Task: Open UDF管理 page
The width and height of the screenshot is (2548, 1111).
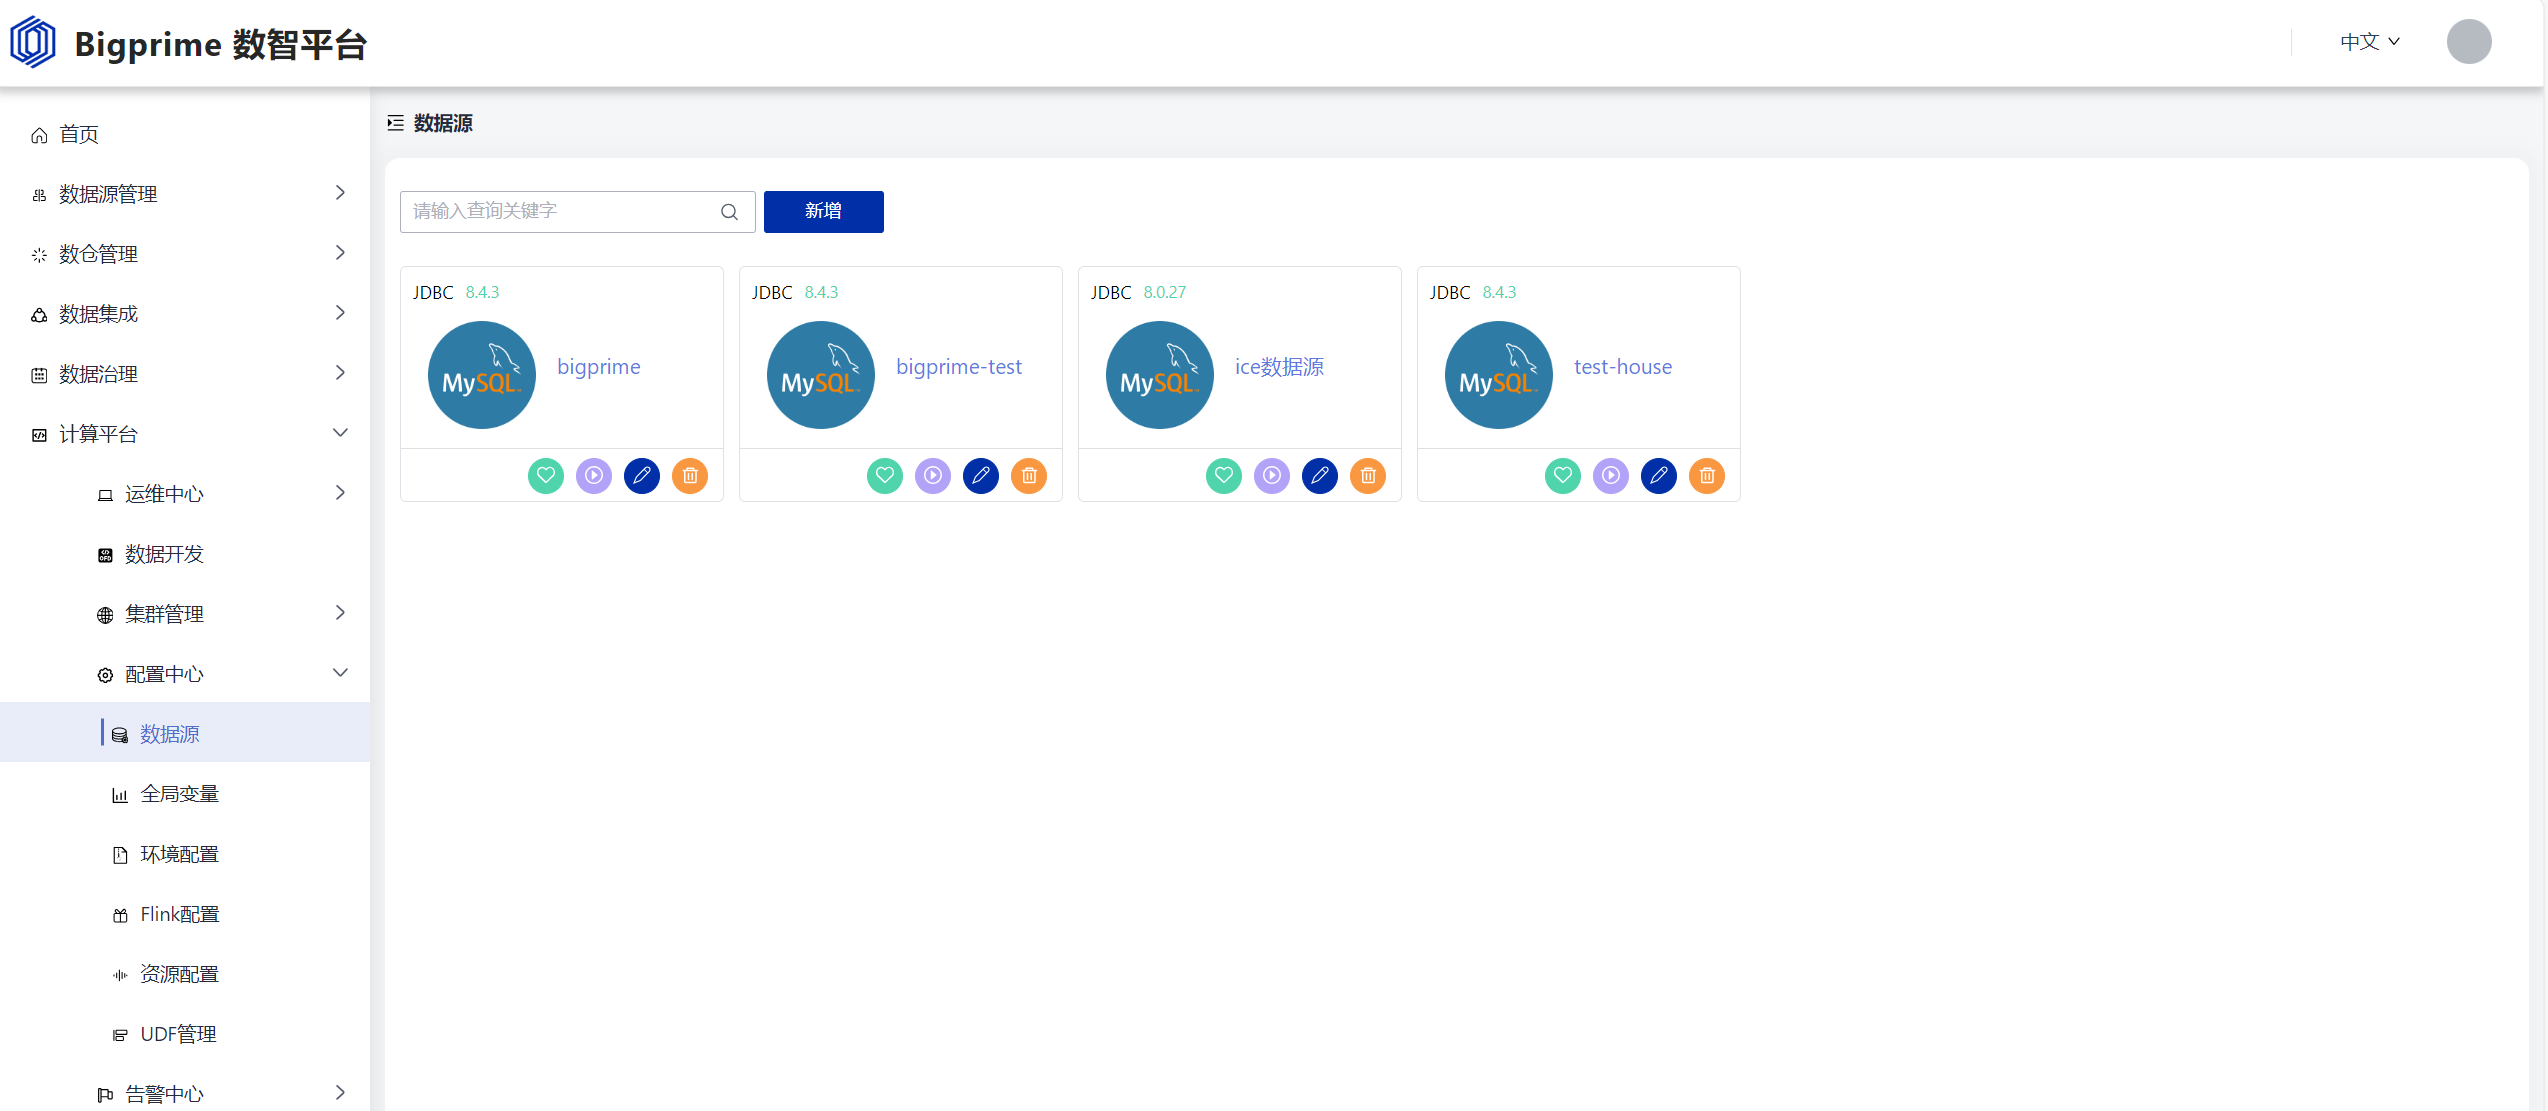Action: pyautogui.click(x=185, y=1033)
